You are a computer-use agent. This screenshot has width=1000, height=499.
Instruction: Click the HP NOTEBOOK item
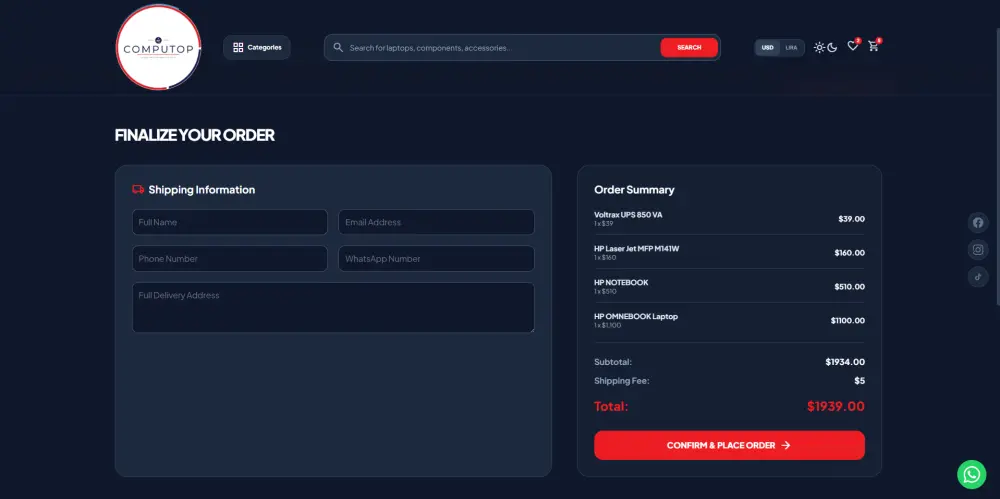pos(621,283)
